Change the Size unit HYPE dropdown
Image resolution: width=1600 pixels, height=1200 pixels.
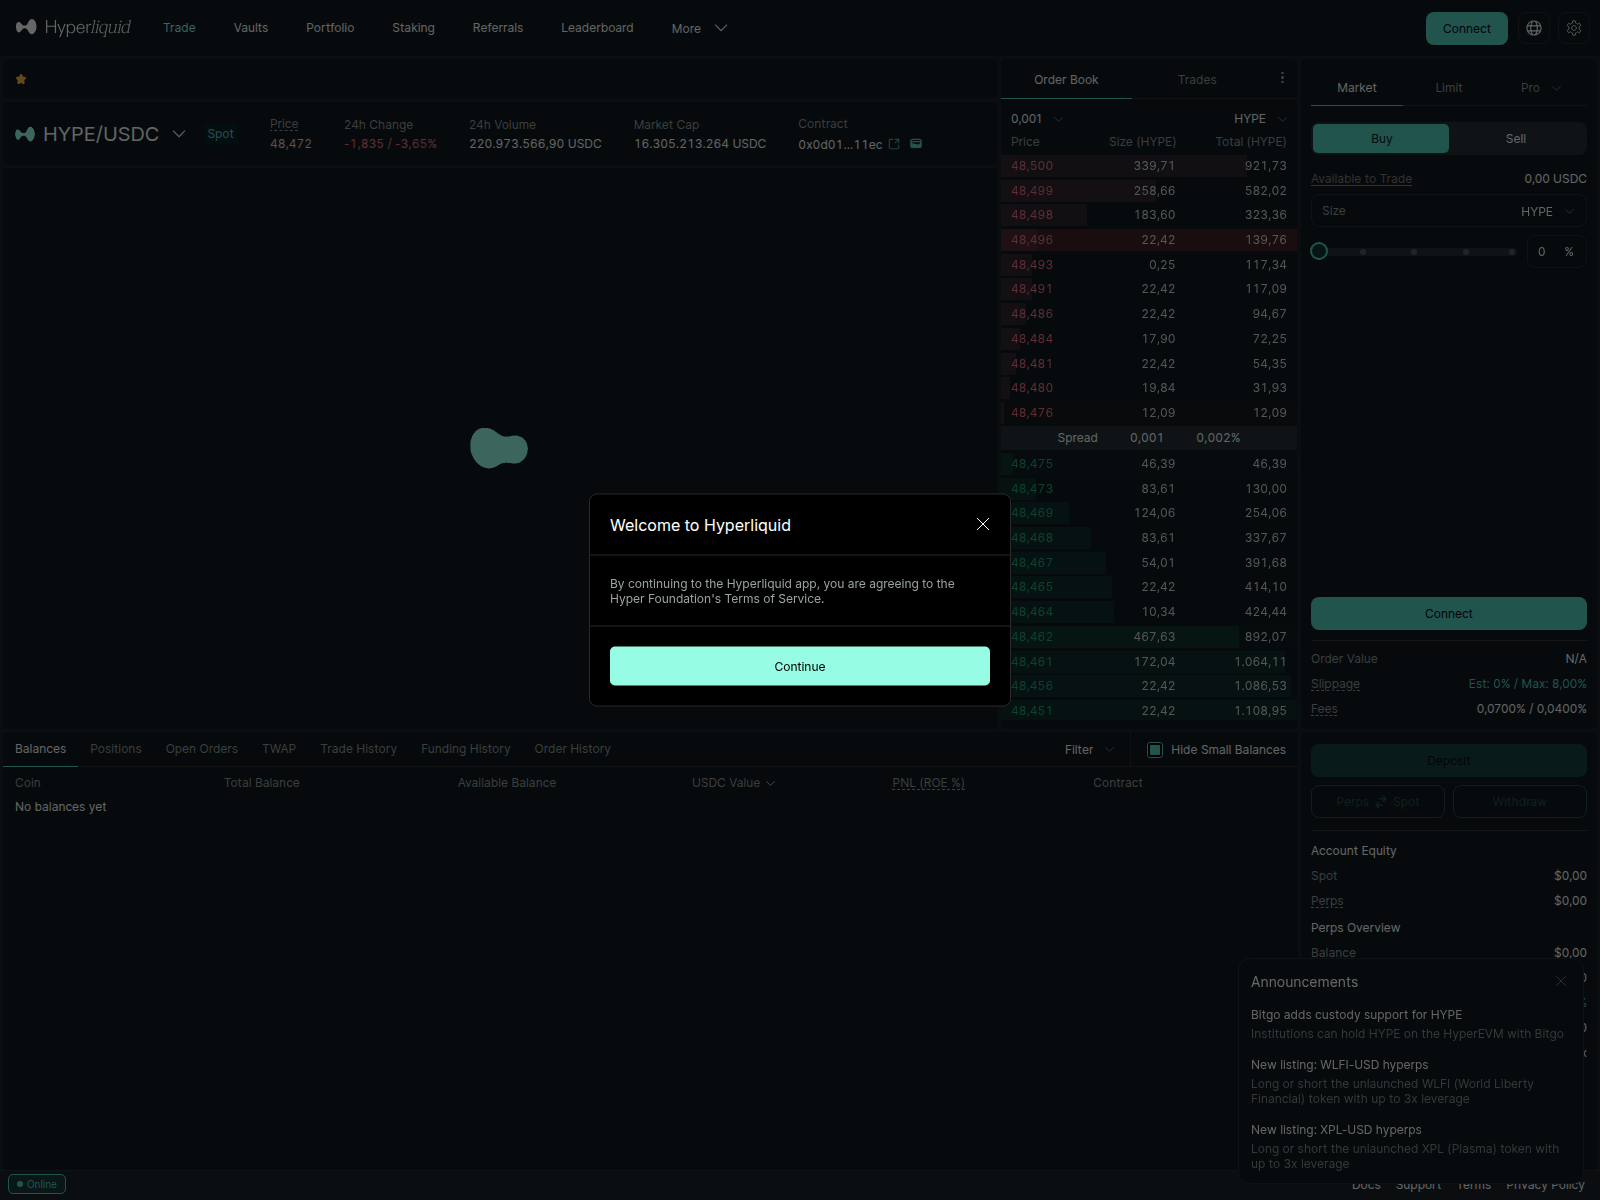click(x=1547, y=211)
